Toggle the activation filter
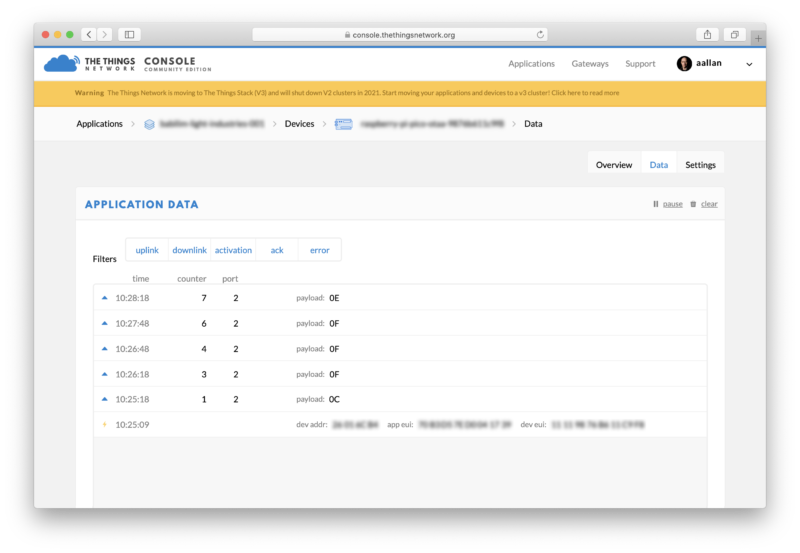The width and height of the screenshot is (800, 553). click(x=233, y=250)
